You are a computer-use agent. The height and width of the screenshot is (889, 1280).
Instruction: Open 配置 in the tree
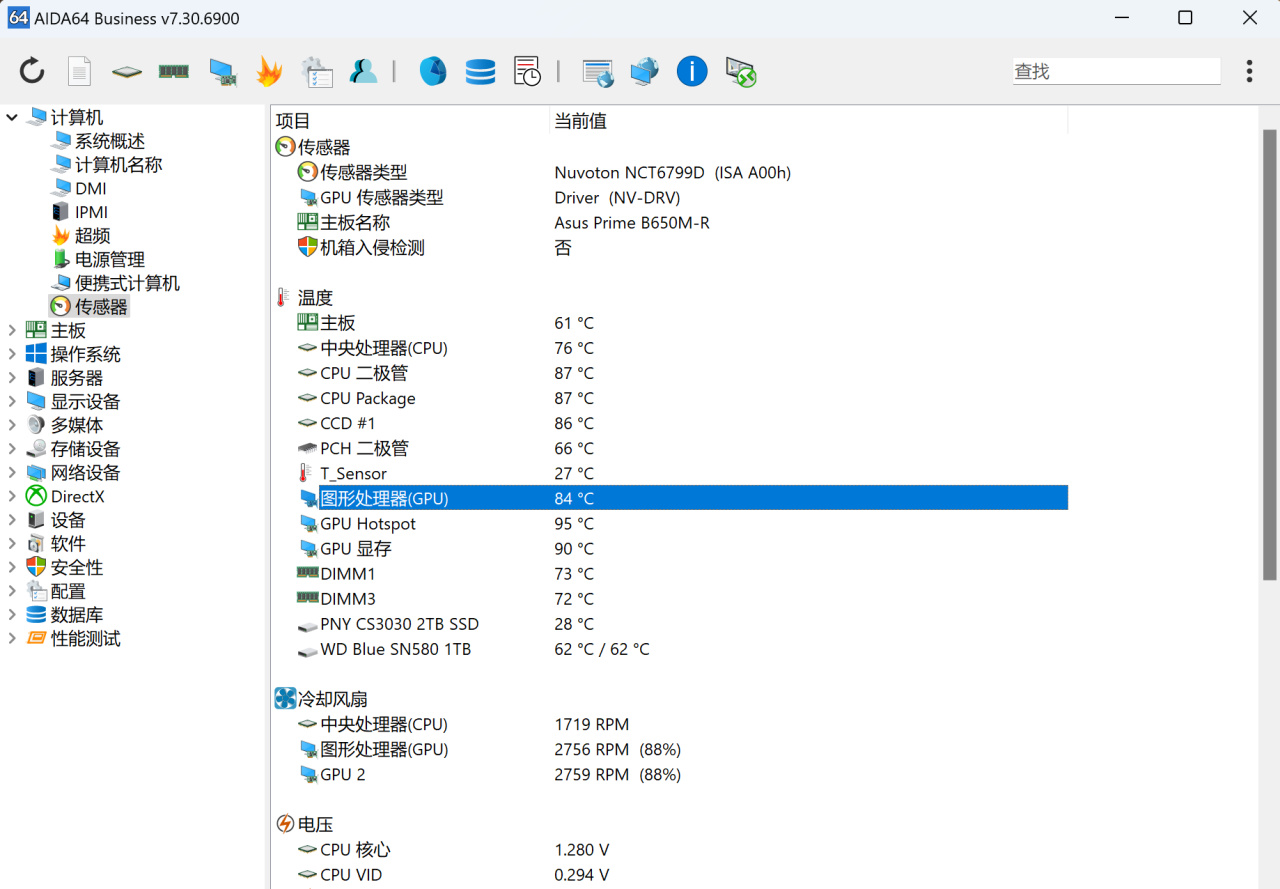pyautogui.click(x=68, y=591)
